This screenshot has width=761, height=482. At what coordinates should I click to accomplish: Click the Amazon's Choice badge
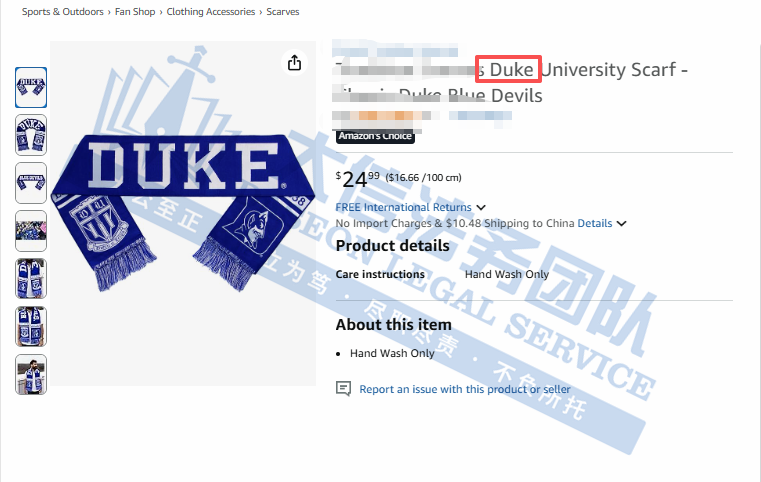tap(375, 136)
